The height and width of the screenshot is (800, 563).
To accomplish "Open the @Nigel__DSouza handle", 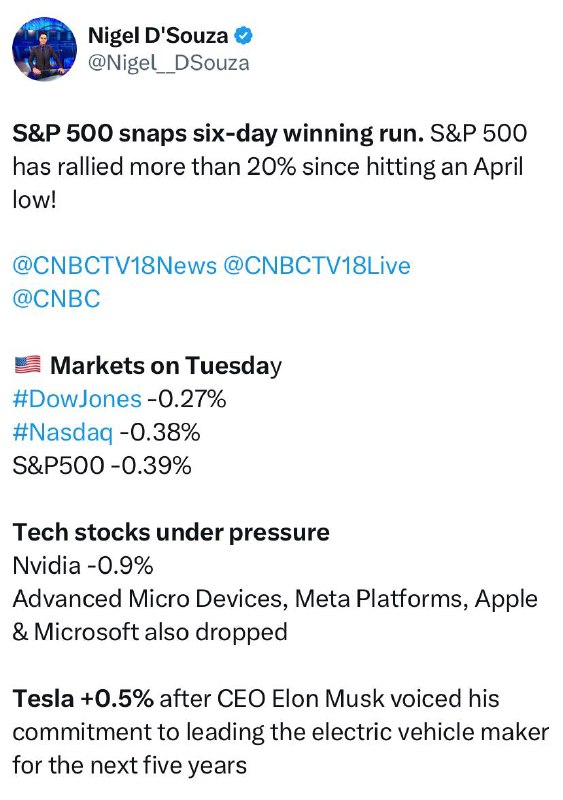I will (168, 63).
